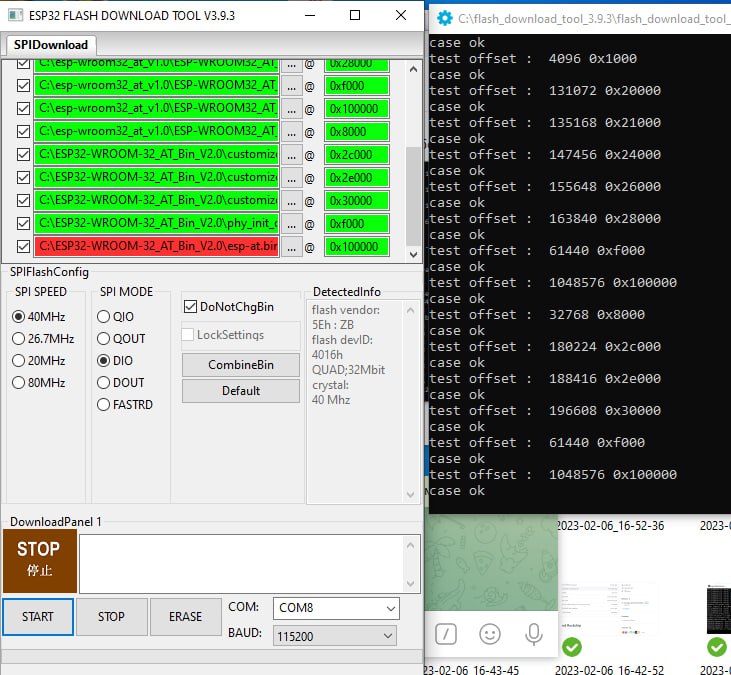
Task: Click the download panel log text area
Action: coord(241,564)
